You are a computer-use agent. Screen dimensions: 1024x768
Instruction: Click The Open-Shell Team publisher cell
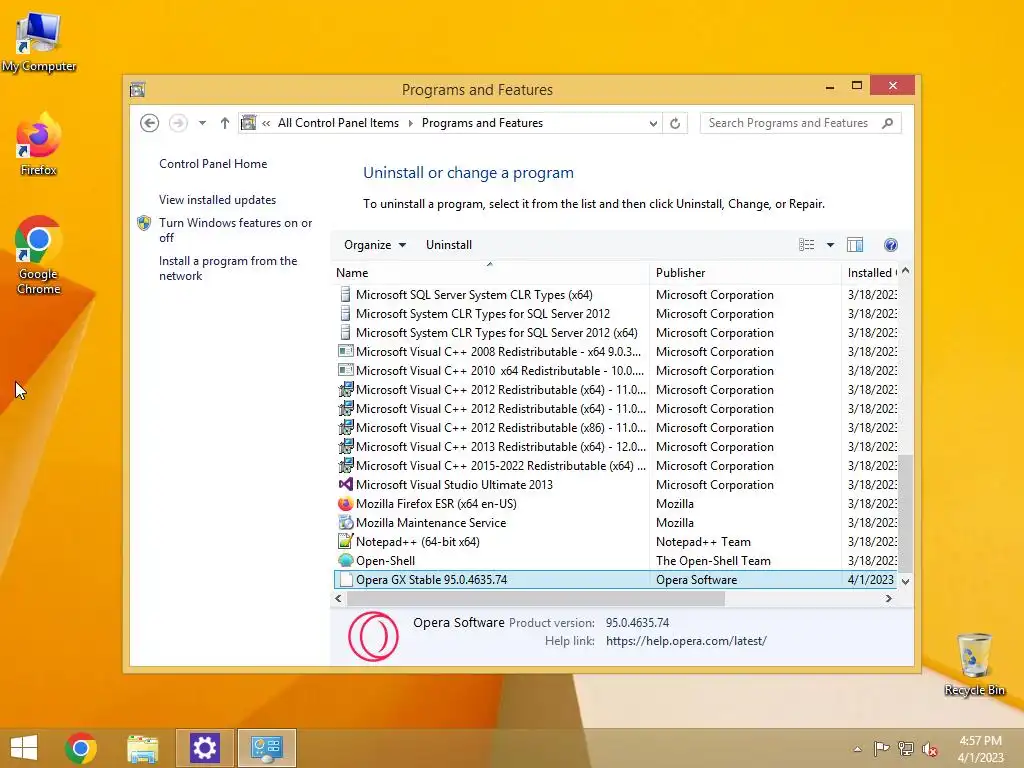713,561
